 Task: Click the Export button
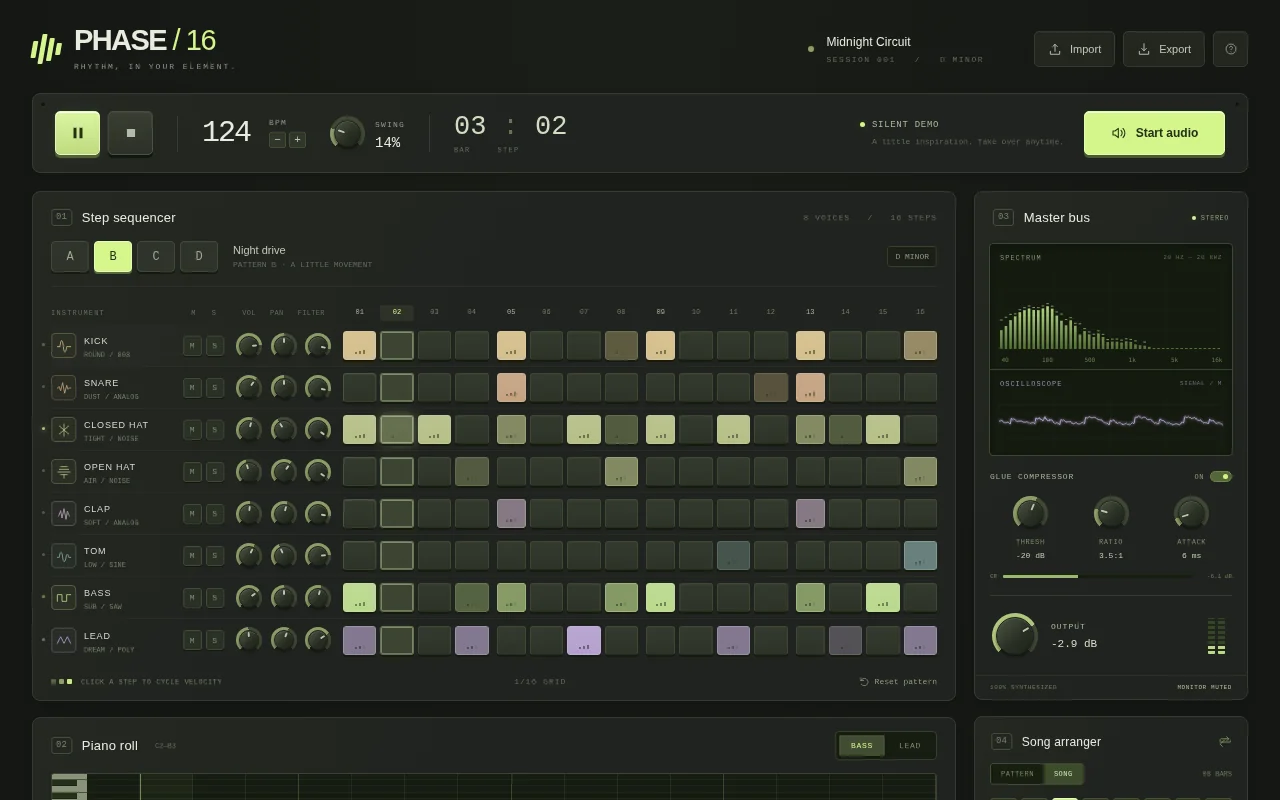[x=1164, y=49]
